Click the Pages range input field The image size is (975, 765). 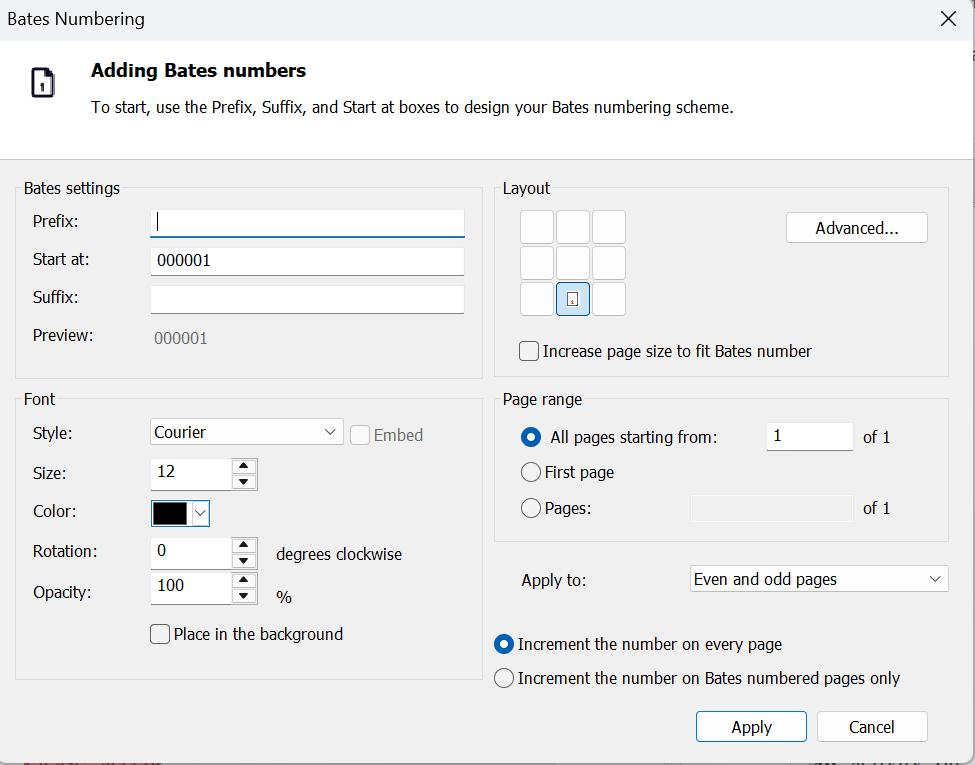(772, 508)
